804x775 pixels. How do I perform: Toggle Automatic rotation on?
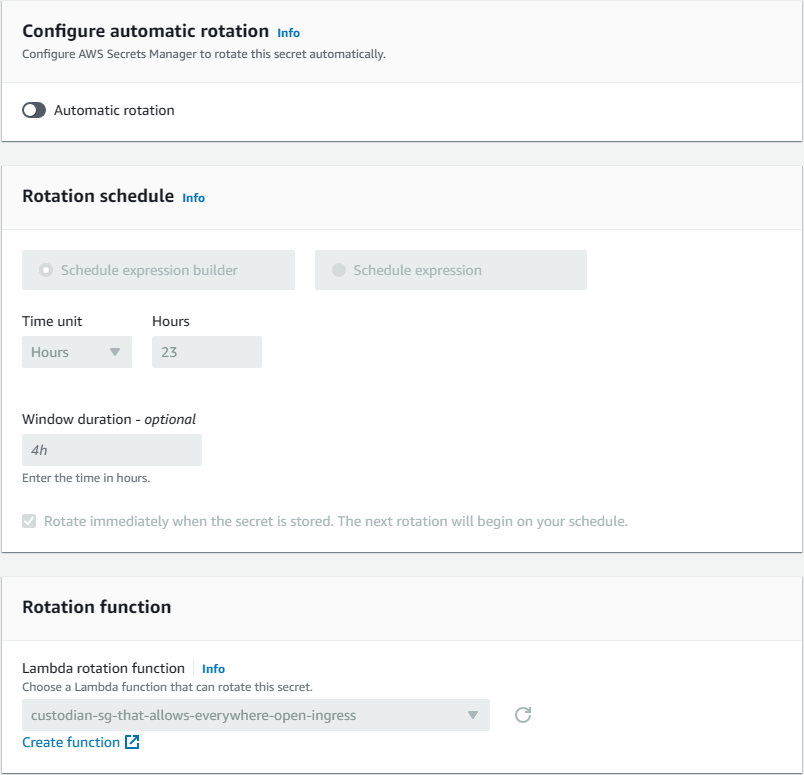click(34, 110)
